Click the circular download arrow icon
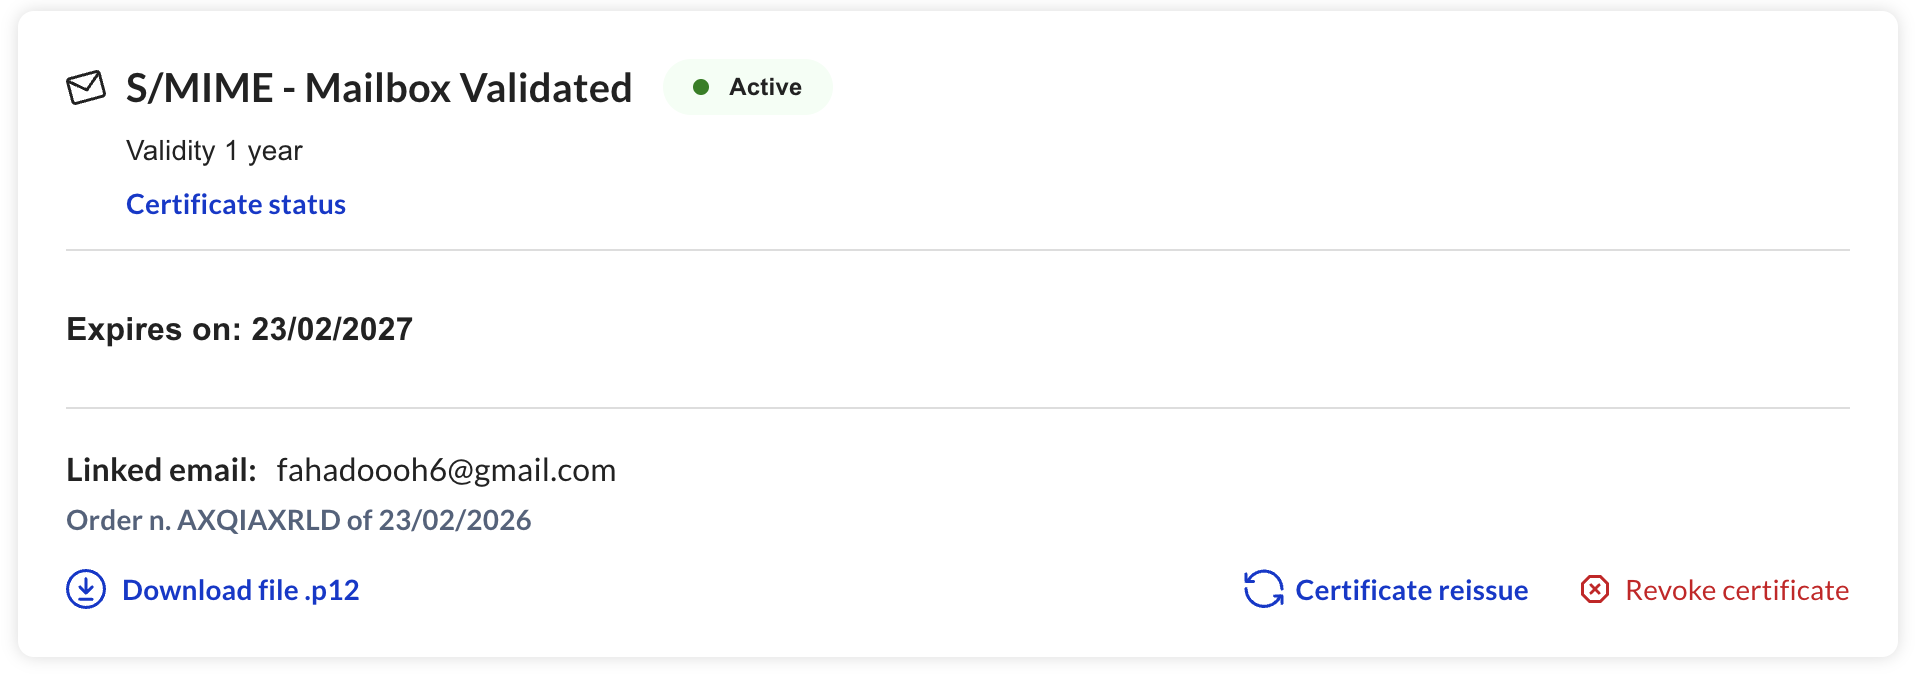The width and height of the screenshot is (1920, 676). click(x=86, y=590)
